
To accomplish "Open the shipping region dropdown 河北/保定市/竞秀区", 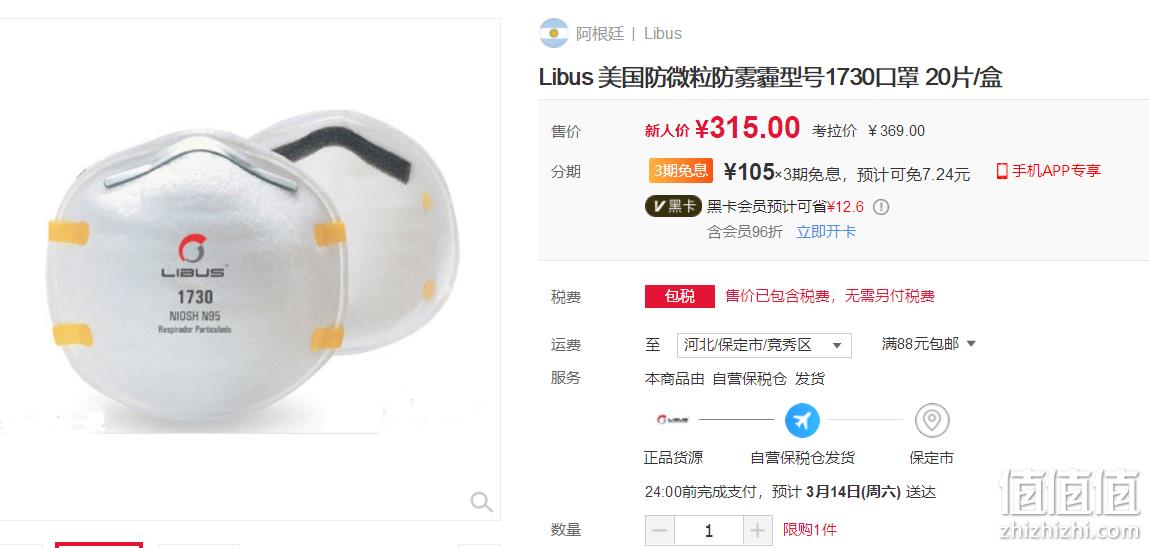I will [764, 345].
